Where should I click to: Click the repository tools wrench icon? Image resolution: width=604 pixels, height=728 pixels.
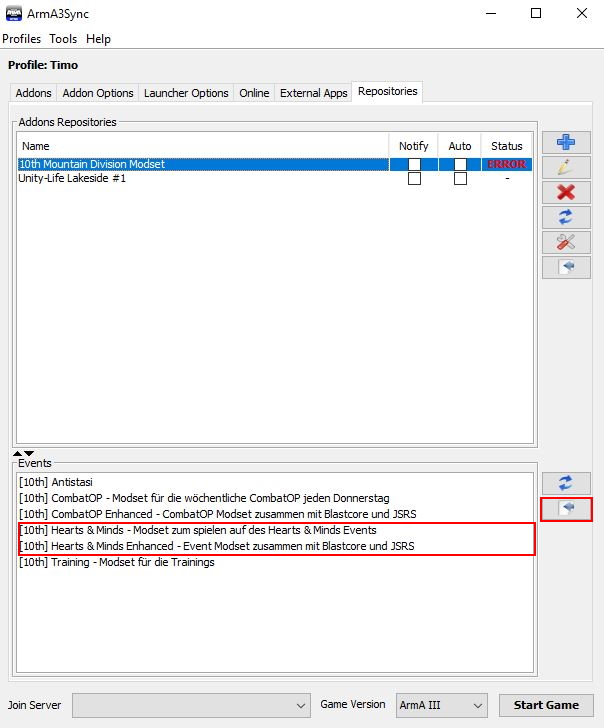coord(566,242)
